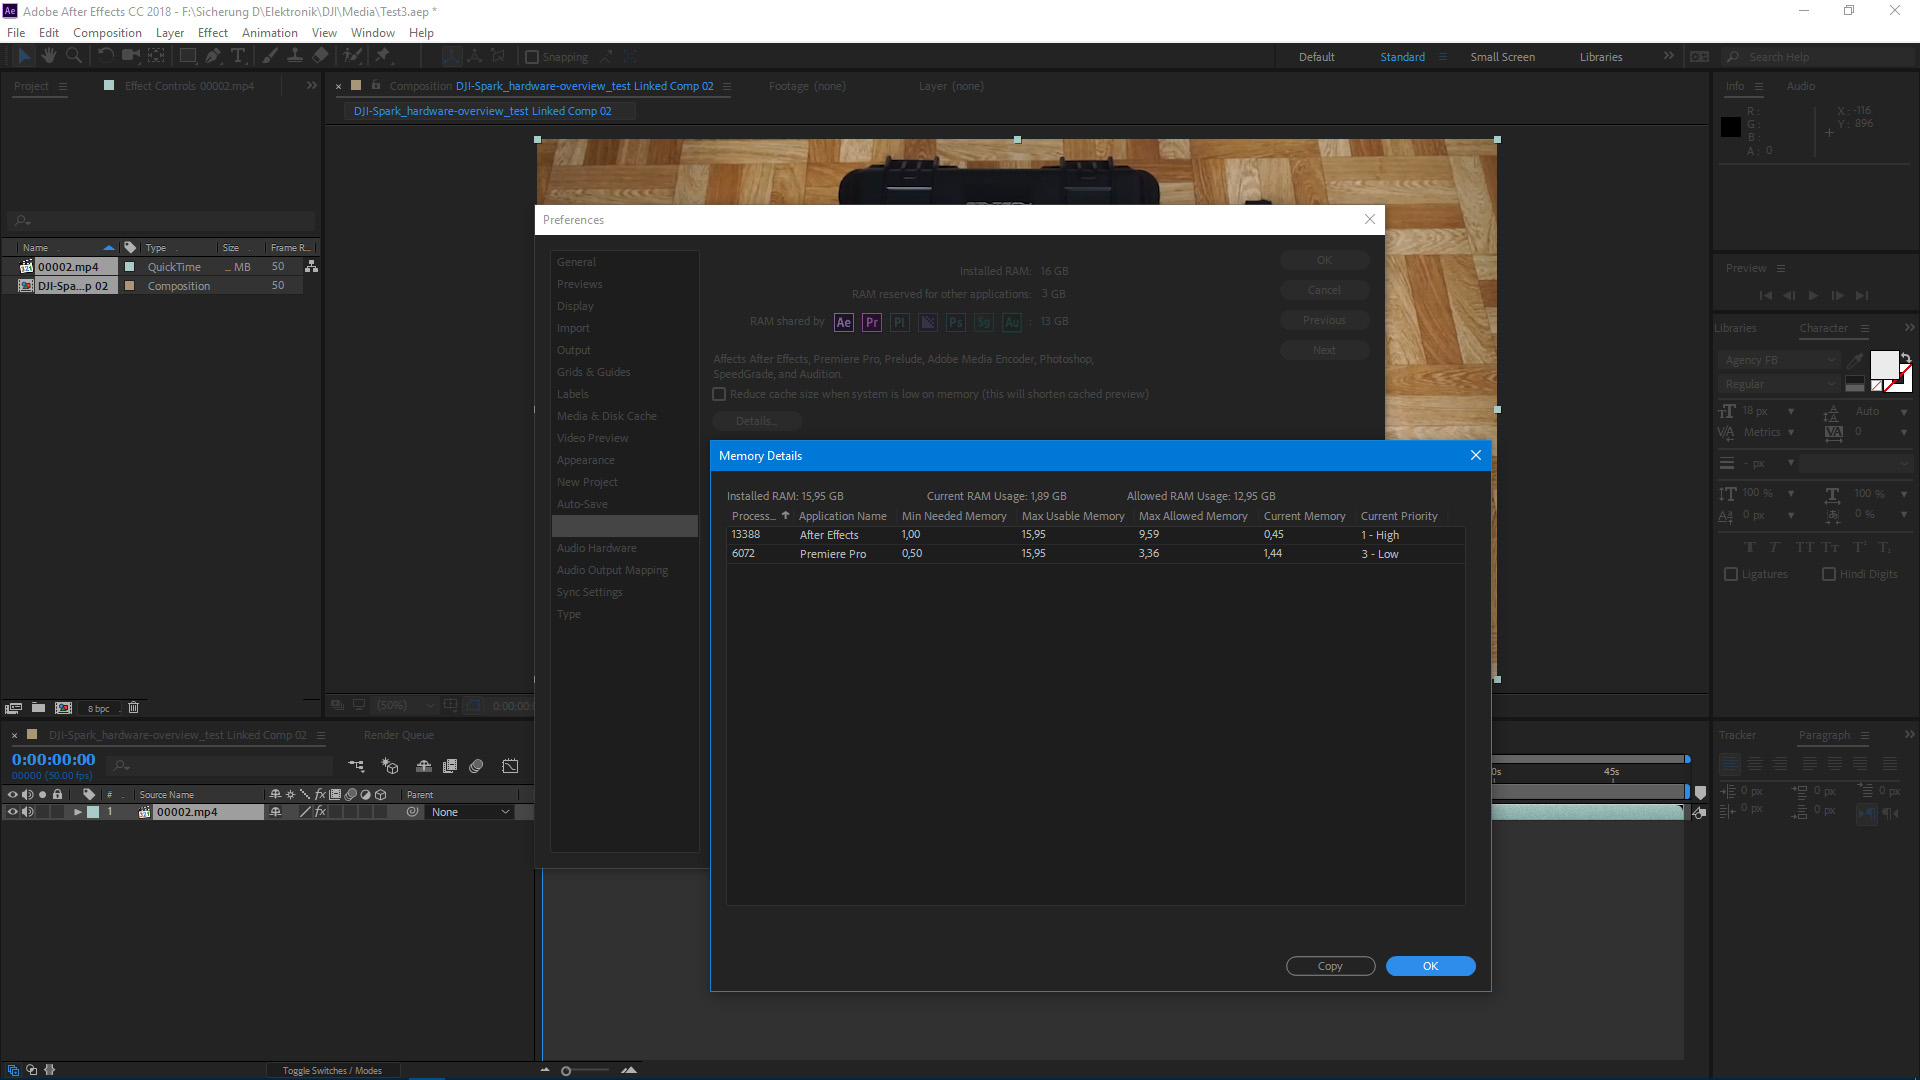This screenshot has height=1080, width=1920.
Task: Toggle visibility of 00002.mp4 layer
Action: click(x=11, y=811)
